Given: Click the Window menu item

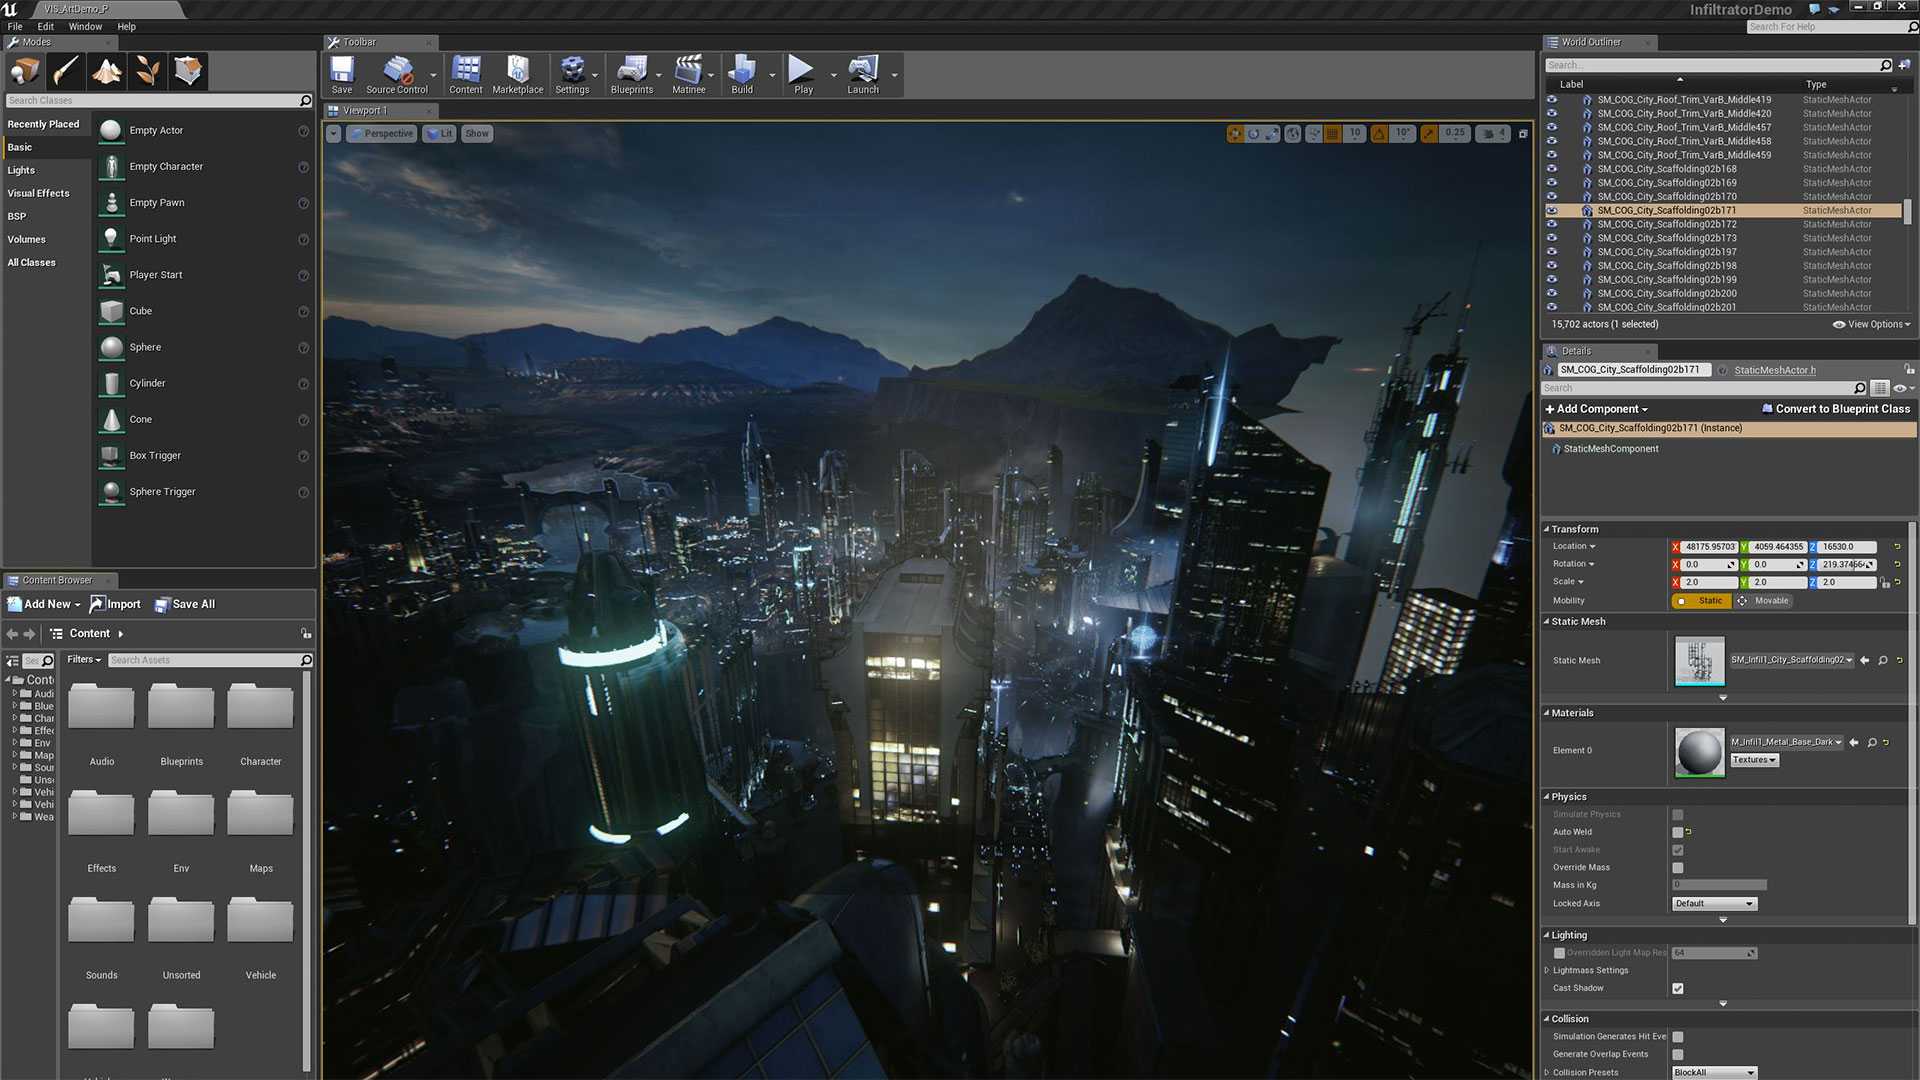Looking at the screenshot, I should (x=84, y=26).
